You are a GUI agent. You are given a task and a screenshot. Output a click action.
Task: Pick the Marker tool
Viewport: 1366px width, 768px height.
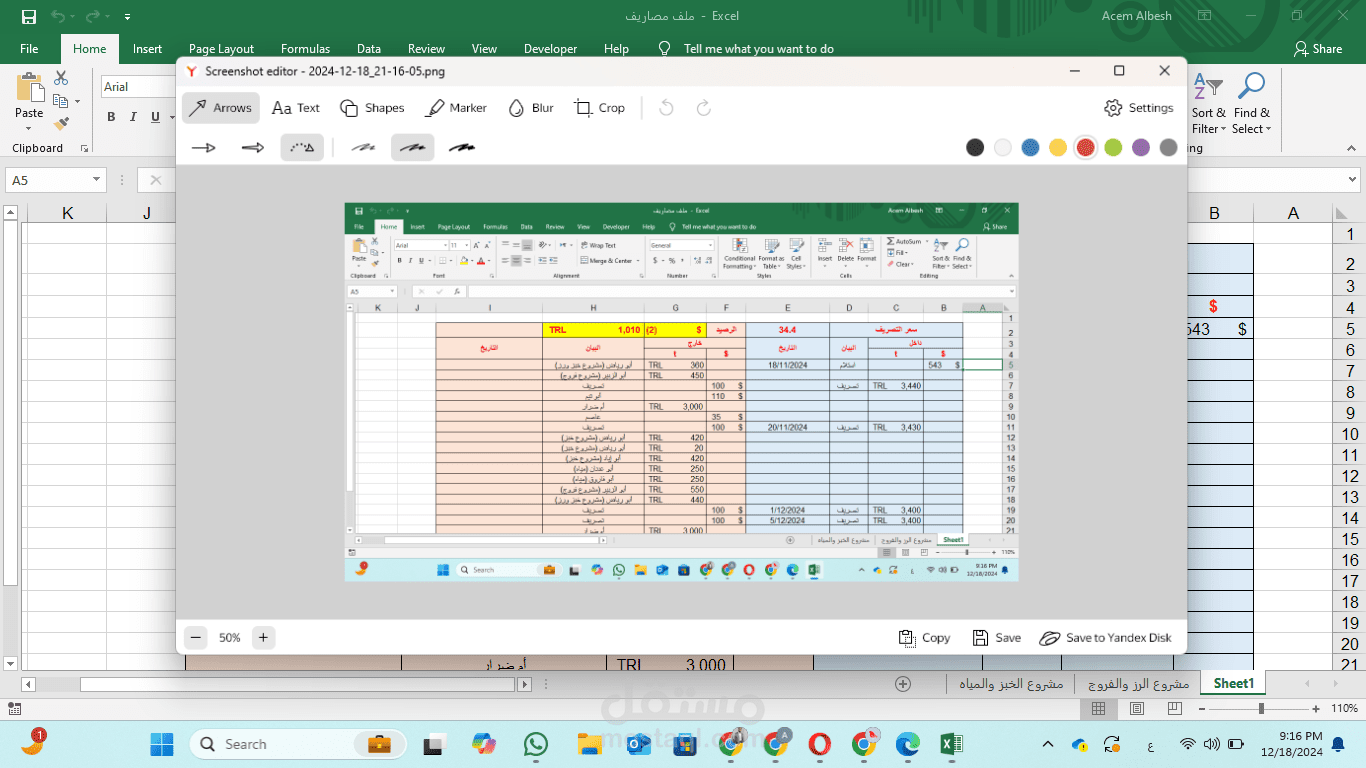[x=456, y=108]
